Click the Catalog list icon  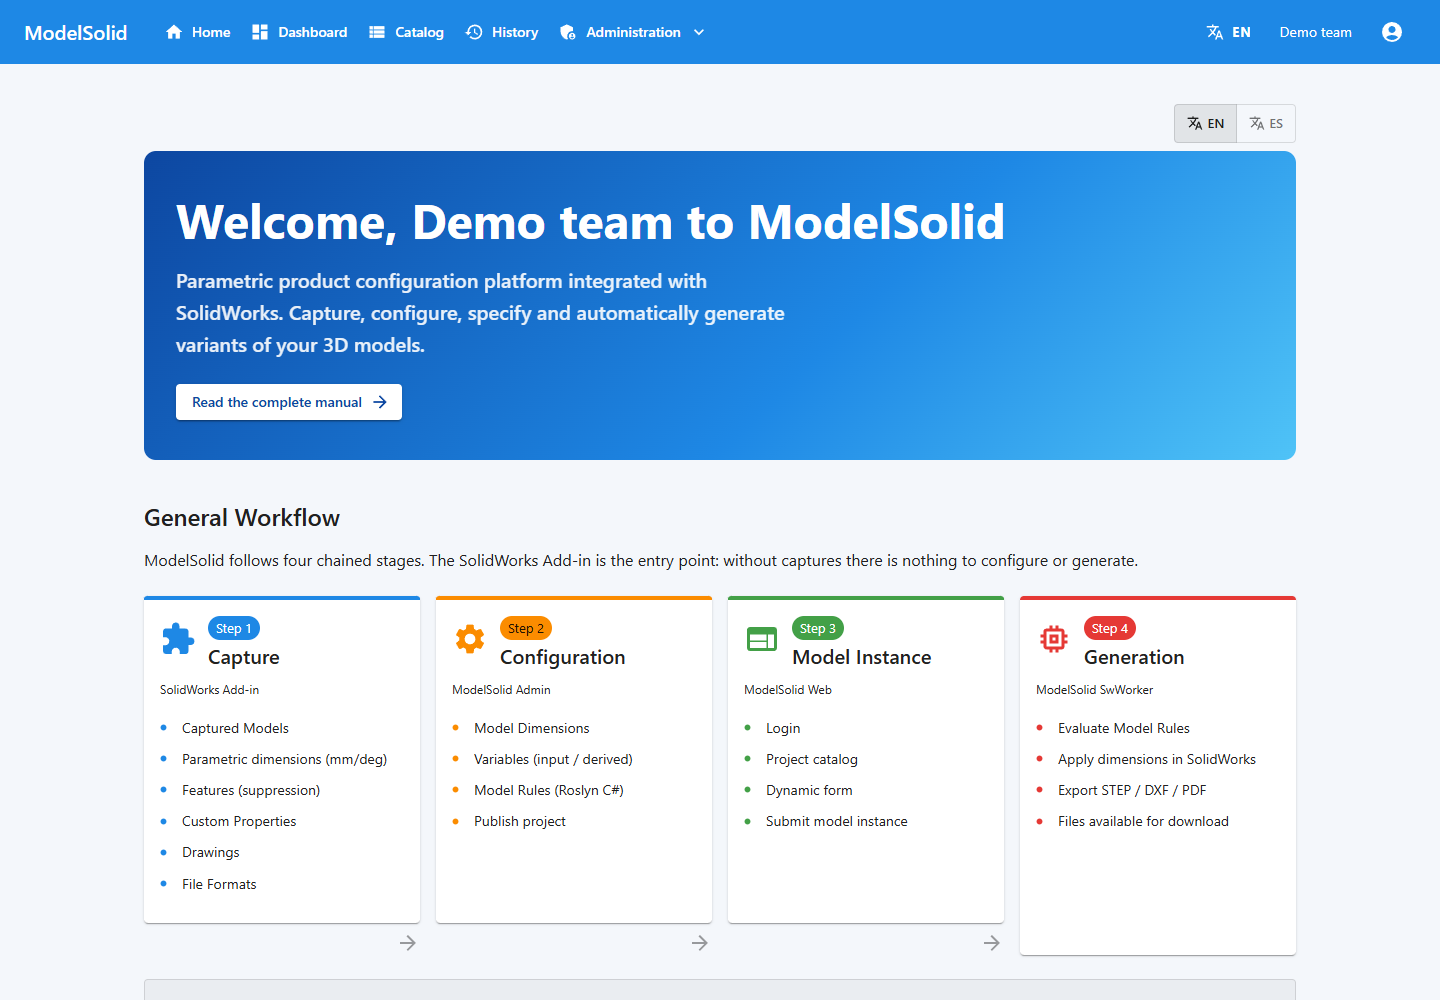pos(377,32)
